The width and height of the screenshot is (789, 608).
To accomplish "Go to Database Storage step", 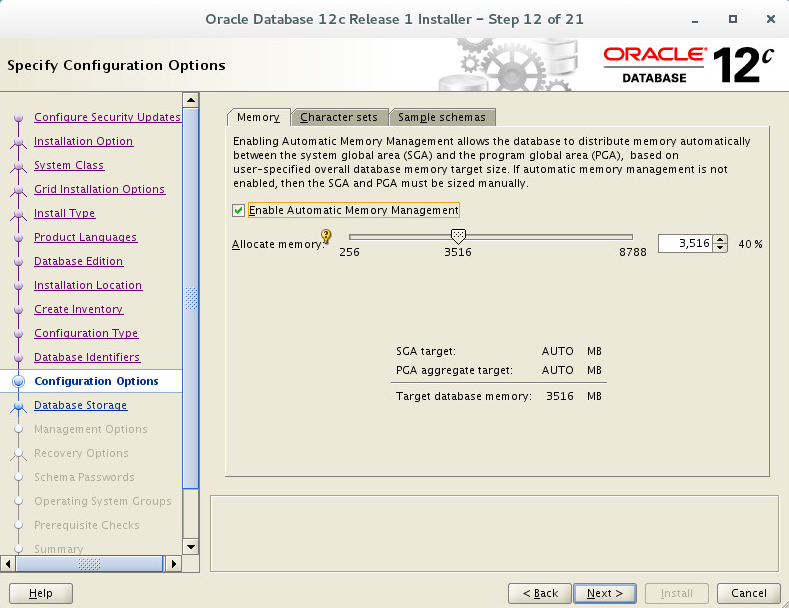I will click(81, 405).
